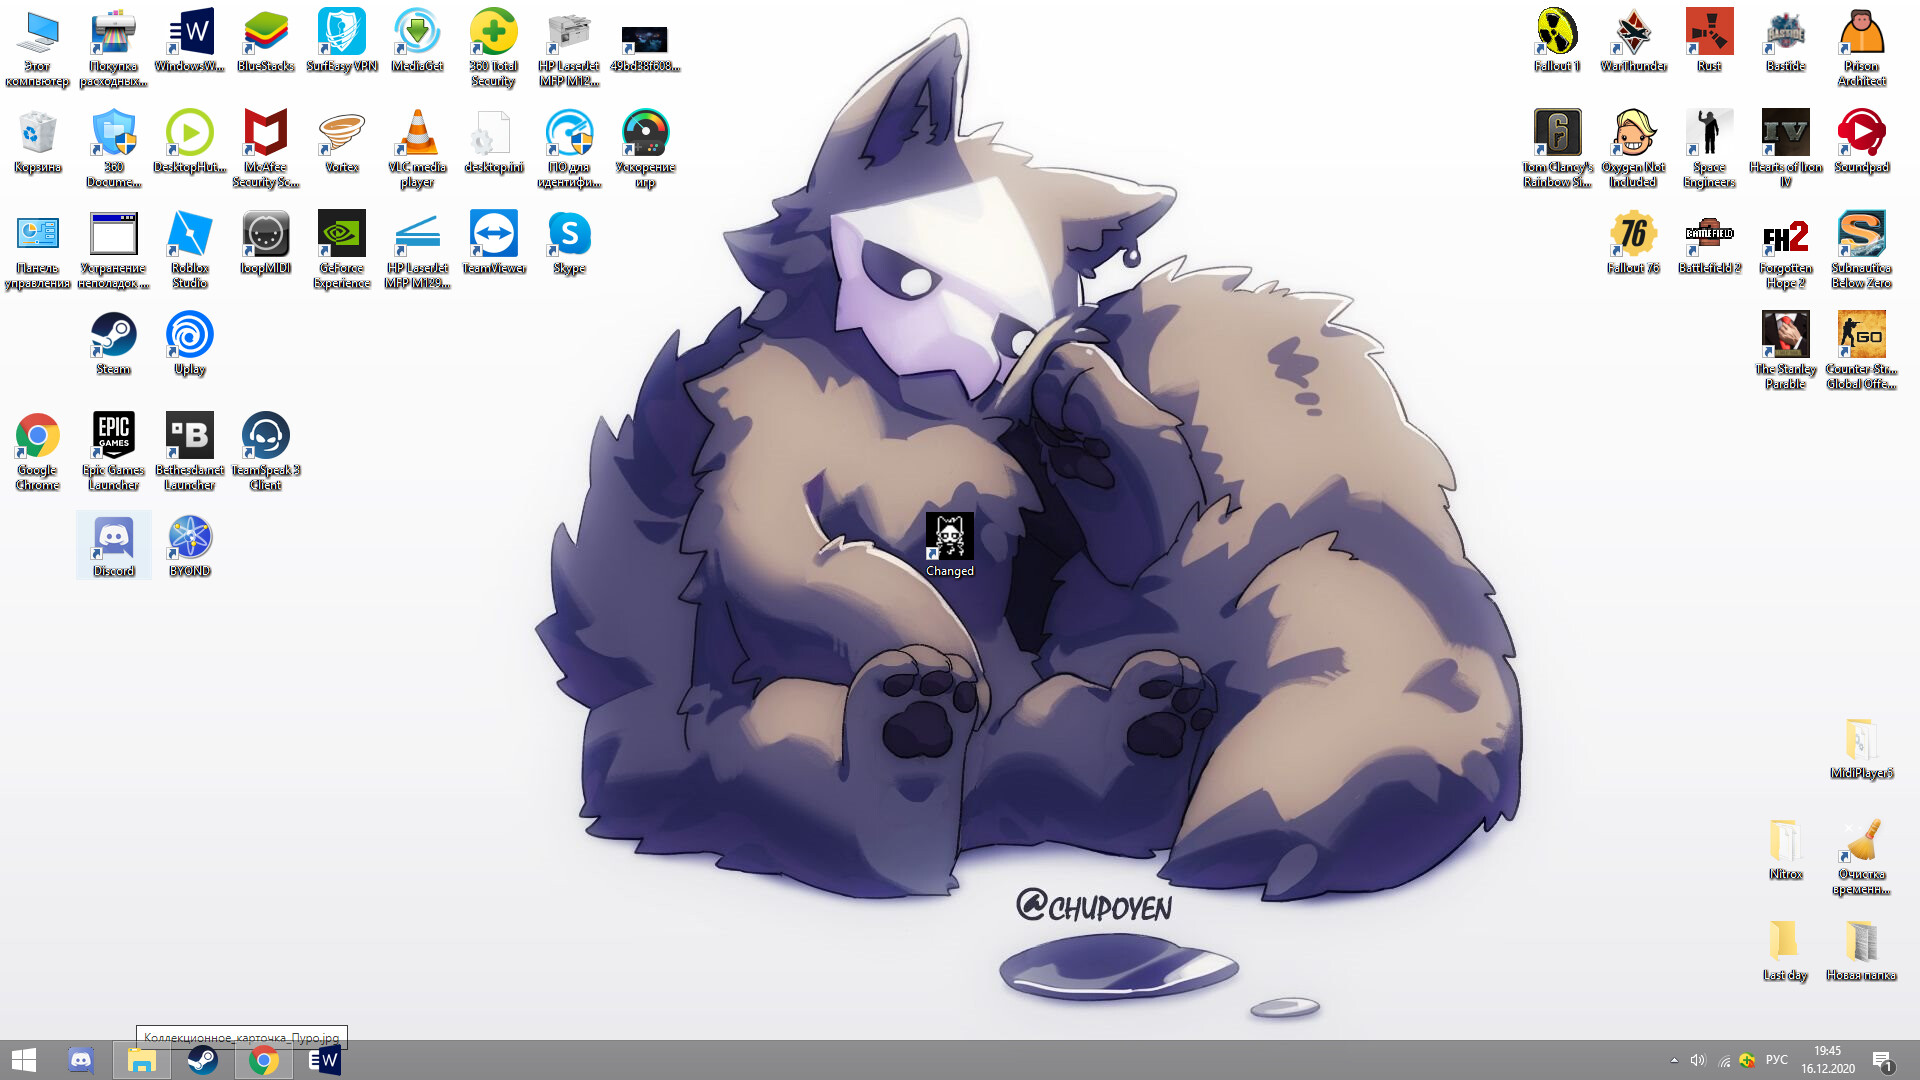
Task: Launch Hearts of Iron IV
Action: (1785, 148)
